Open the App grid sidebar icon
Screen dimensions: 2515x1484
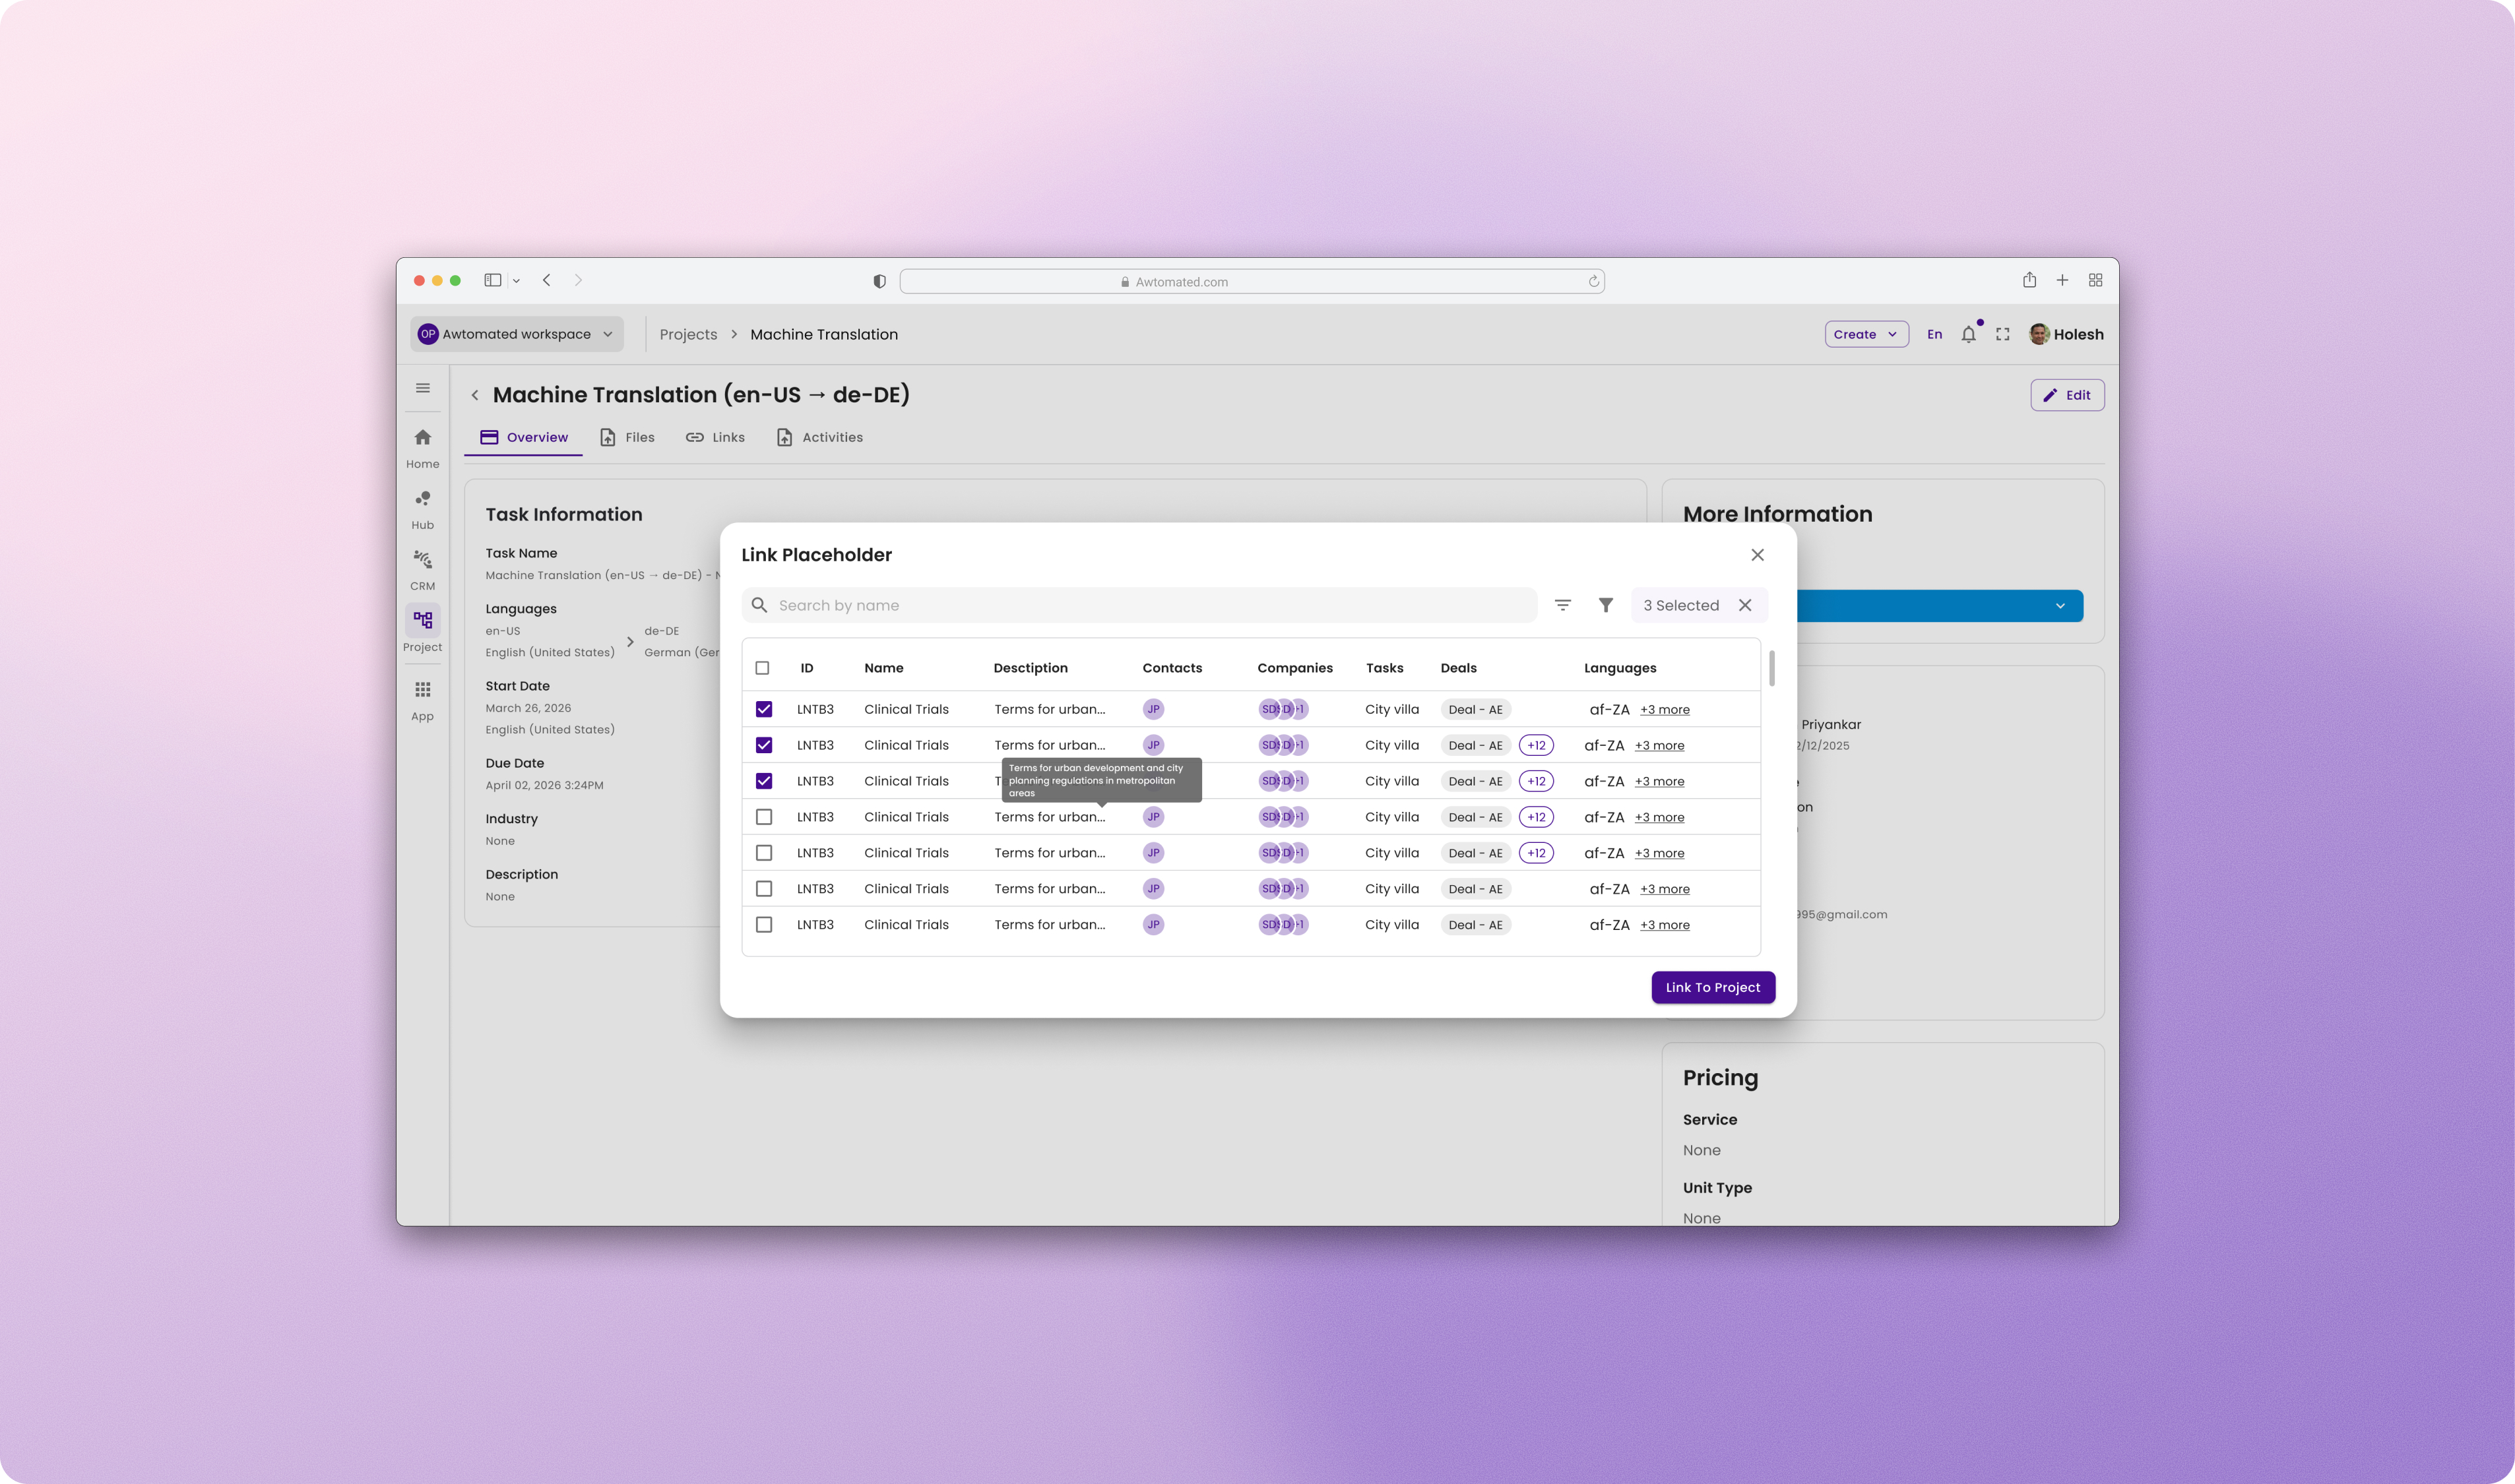(423, 700)
